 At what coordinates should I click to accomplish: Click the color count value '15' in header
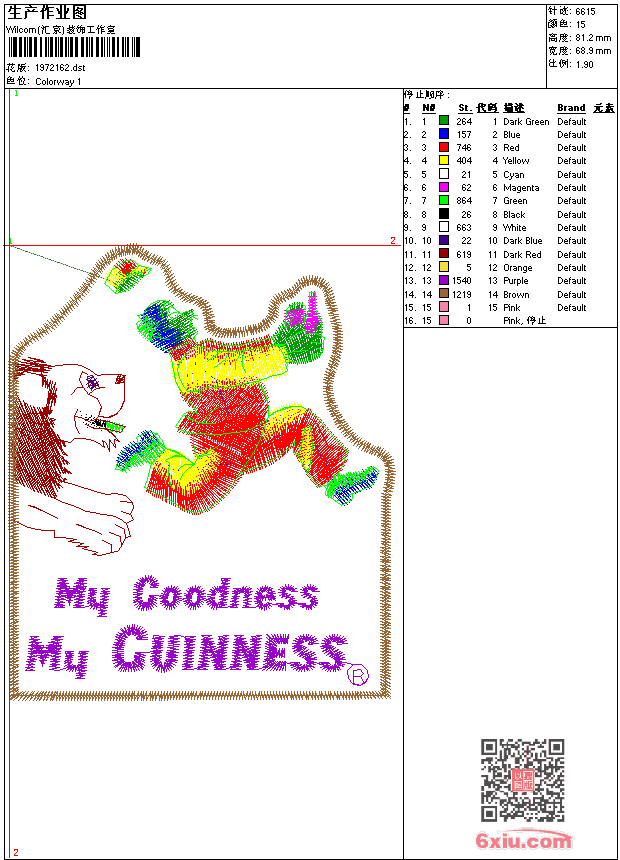point(580,25)
